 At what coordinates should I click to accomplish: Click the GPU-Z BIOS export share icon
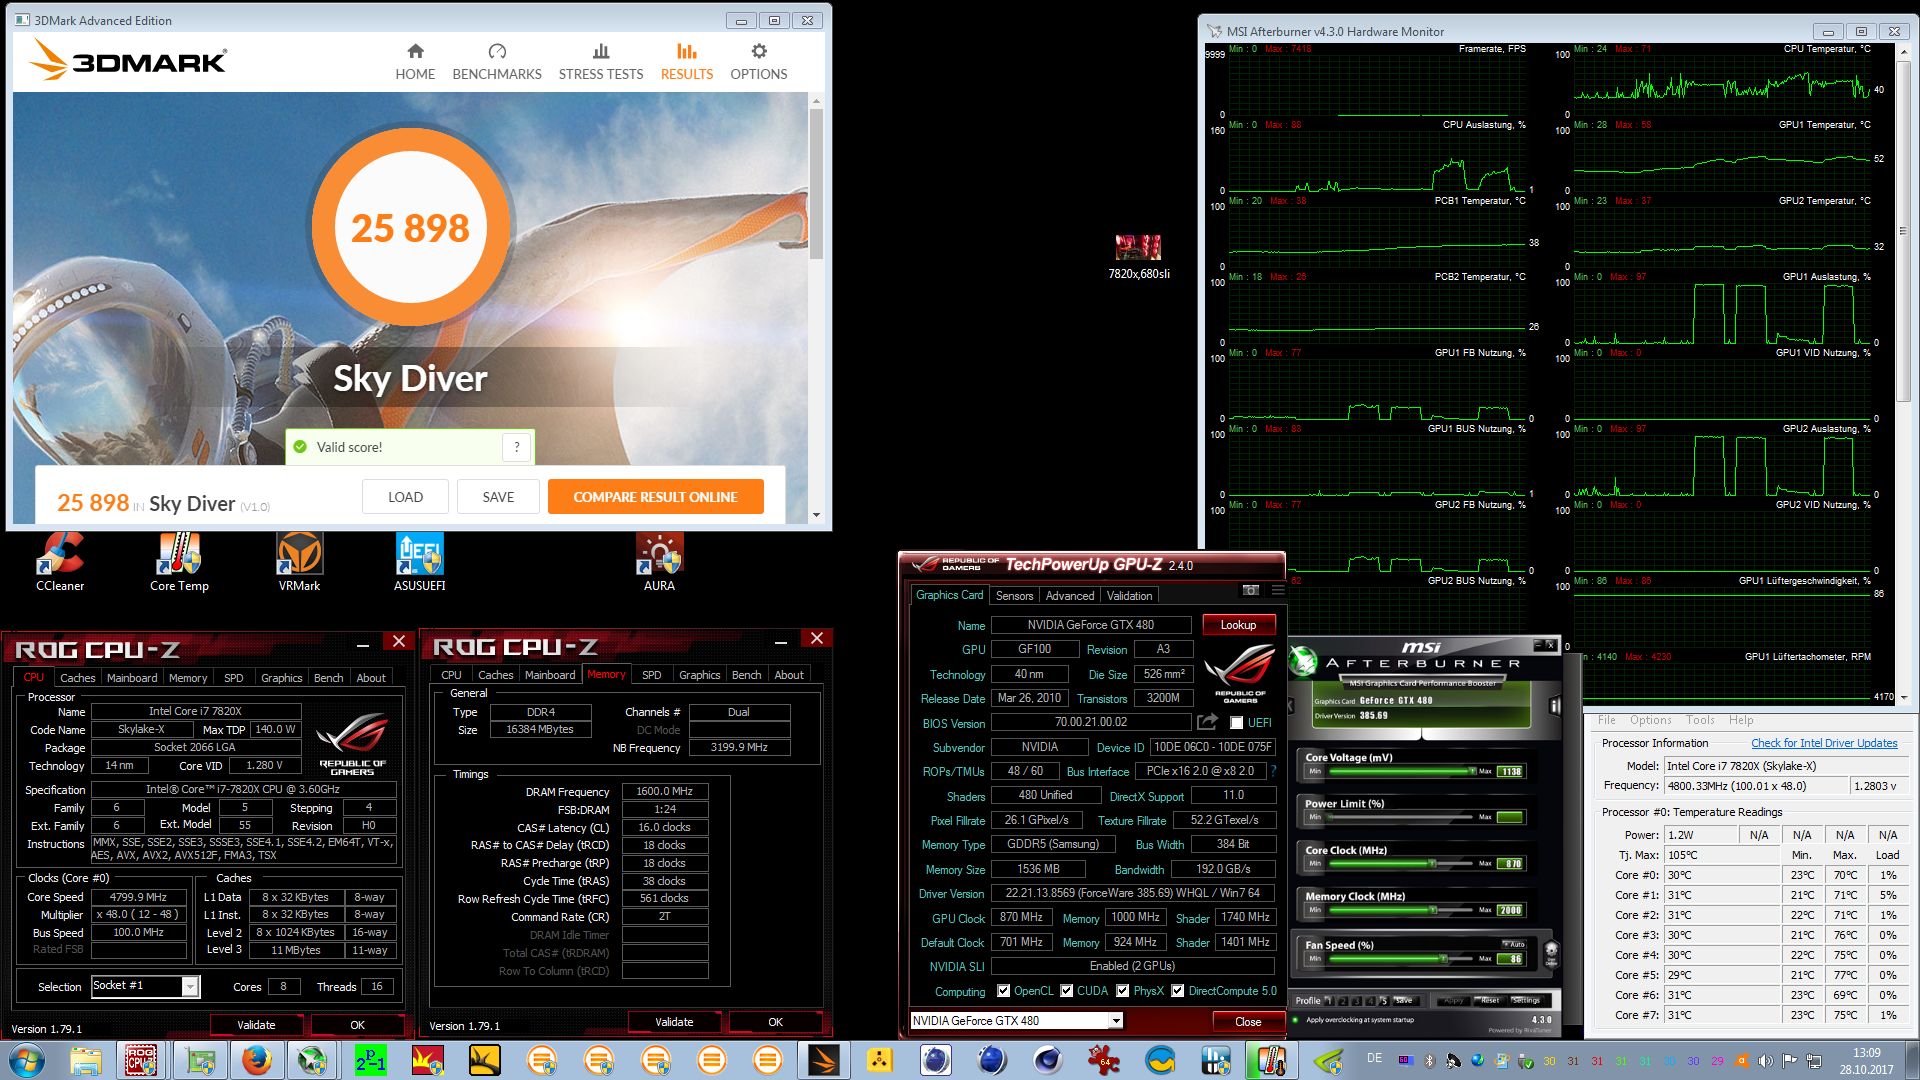pos(1207,722)
